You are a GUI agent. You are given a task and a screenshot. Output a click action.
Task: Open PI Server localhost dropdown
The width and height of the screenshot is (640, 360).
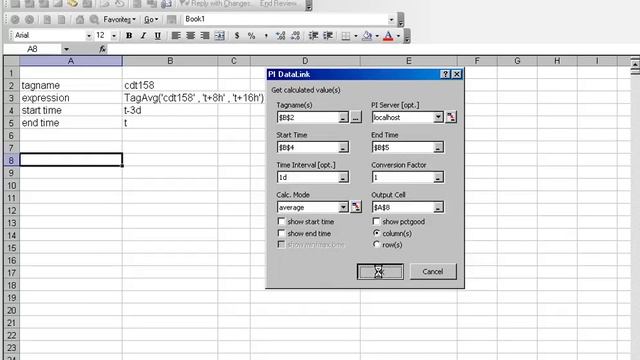click(438, 117)
